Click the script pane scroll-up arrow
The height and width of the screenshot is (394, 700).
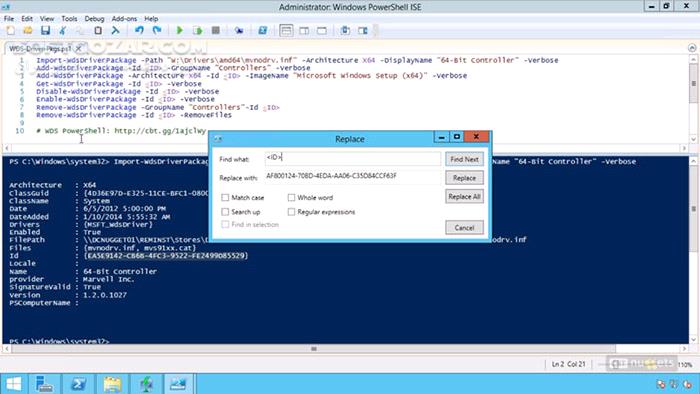tap(693, 59)
